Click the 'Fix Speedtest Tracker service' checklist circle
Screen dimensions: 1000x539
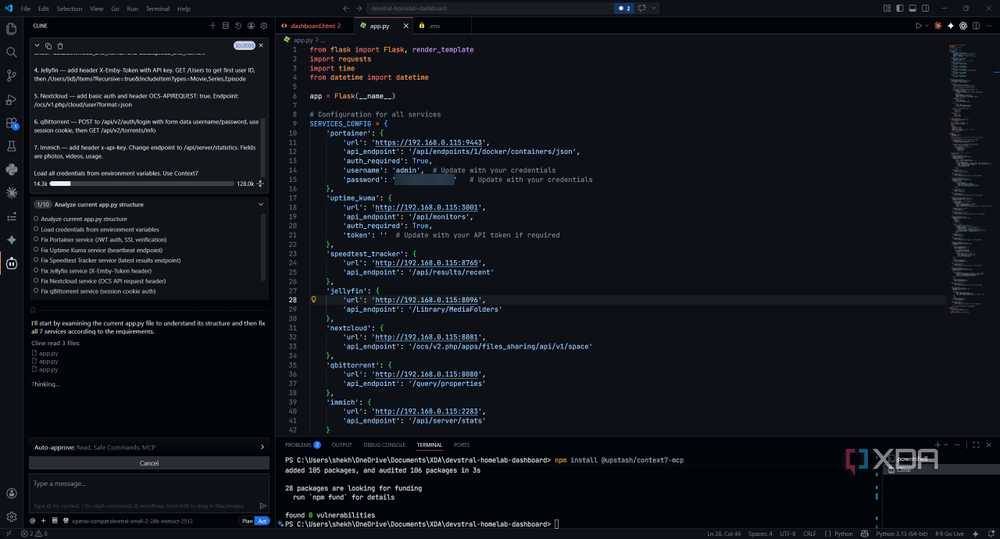[36, 260]
